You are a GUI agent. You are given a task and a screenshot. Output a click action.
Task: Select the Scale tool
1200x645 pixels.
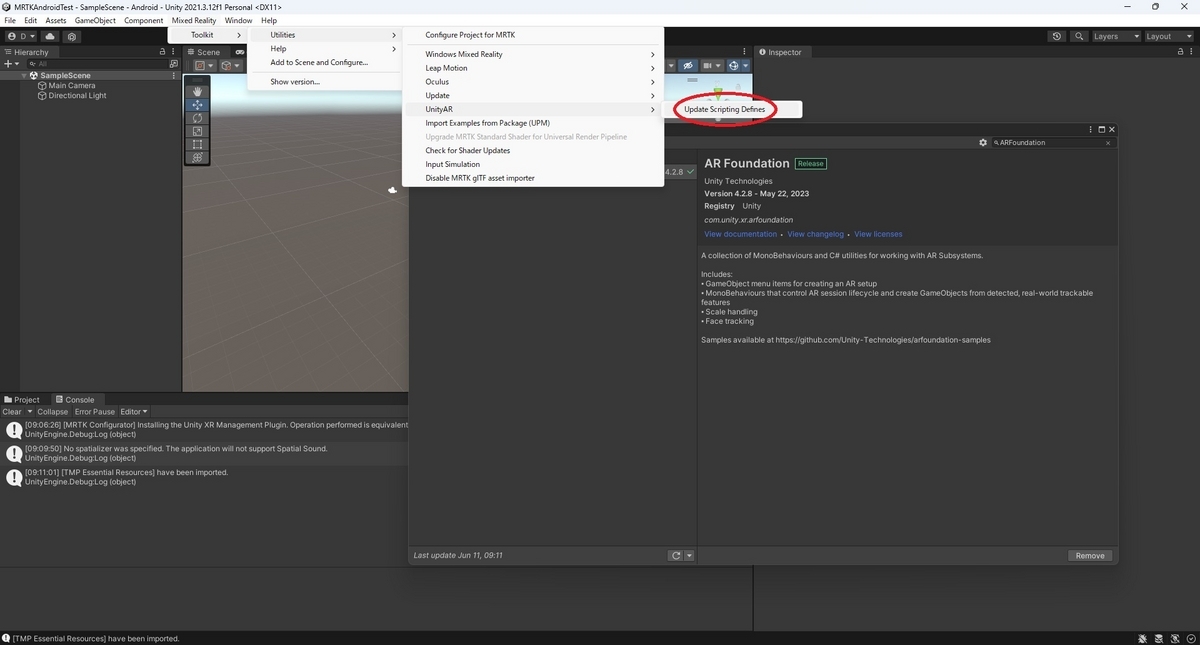click(x=198, y=131)
